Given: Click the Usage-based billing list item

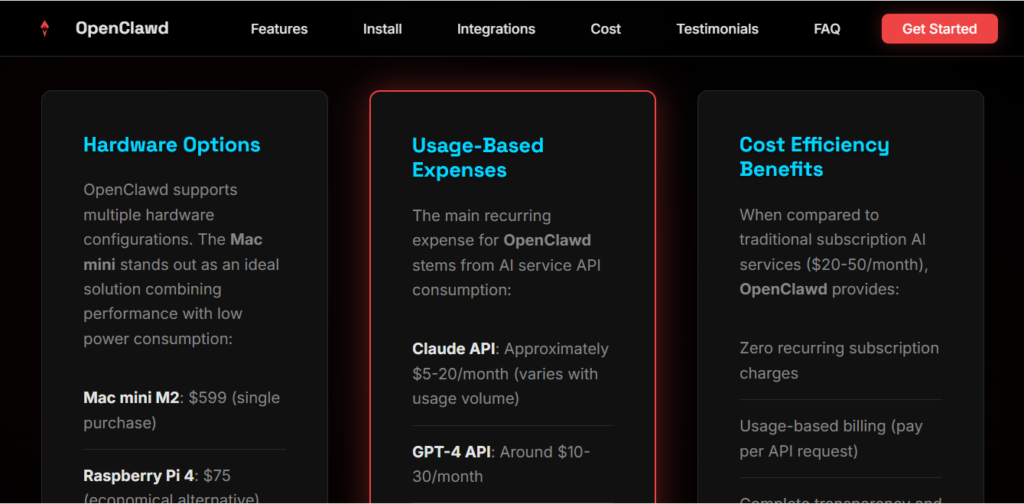Looking at the screenshot, I should [830, 438].
